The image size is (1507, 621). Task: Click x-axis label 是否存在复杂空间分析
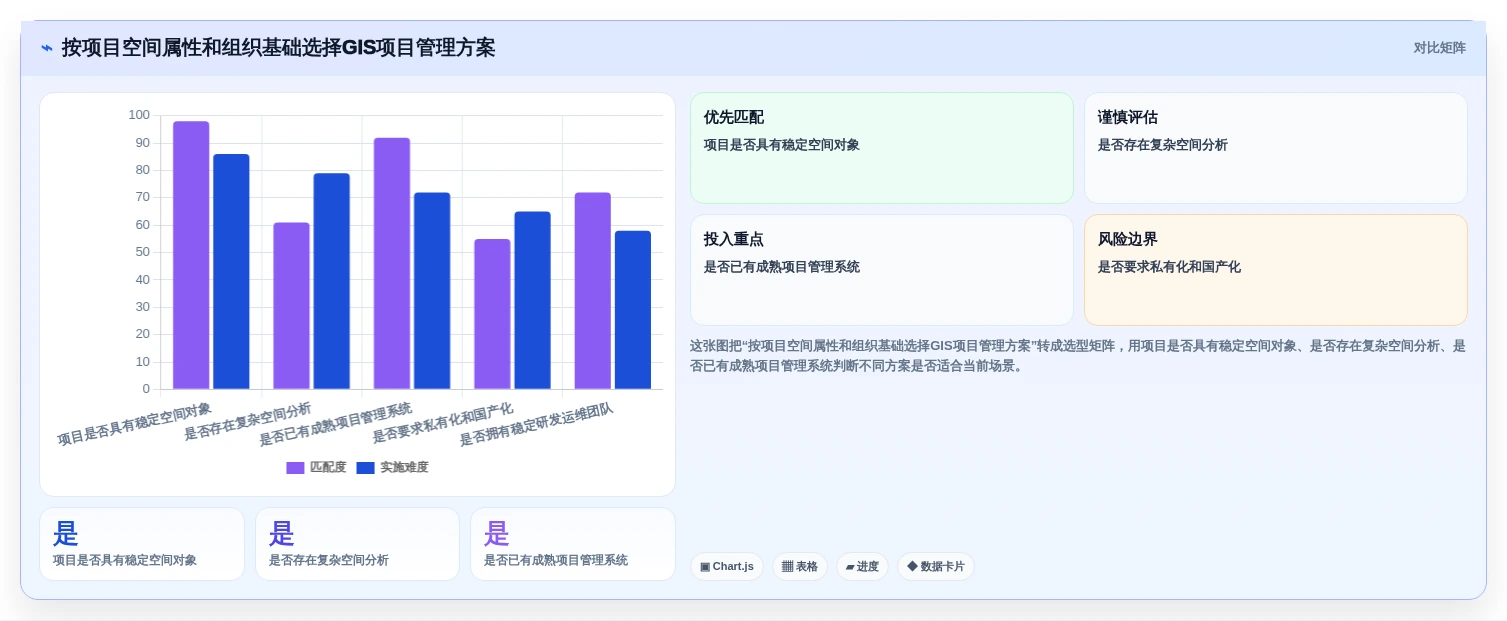coord(248,421)
